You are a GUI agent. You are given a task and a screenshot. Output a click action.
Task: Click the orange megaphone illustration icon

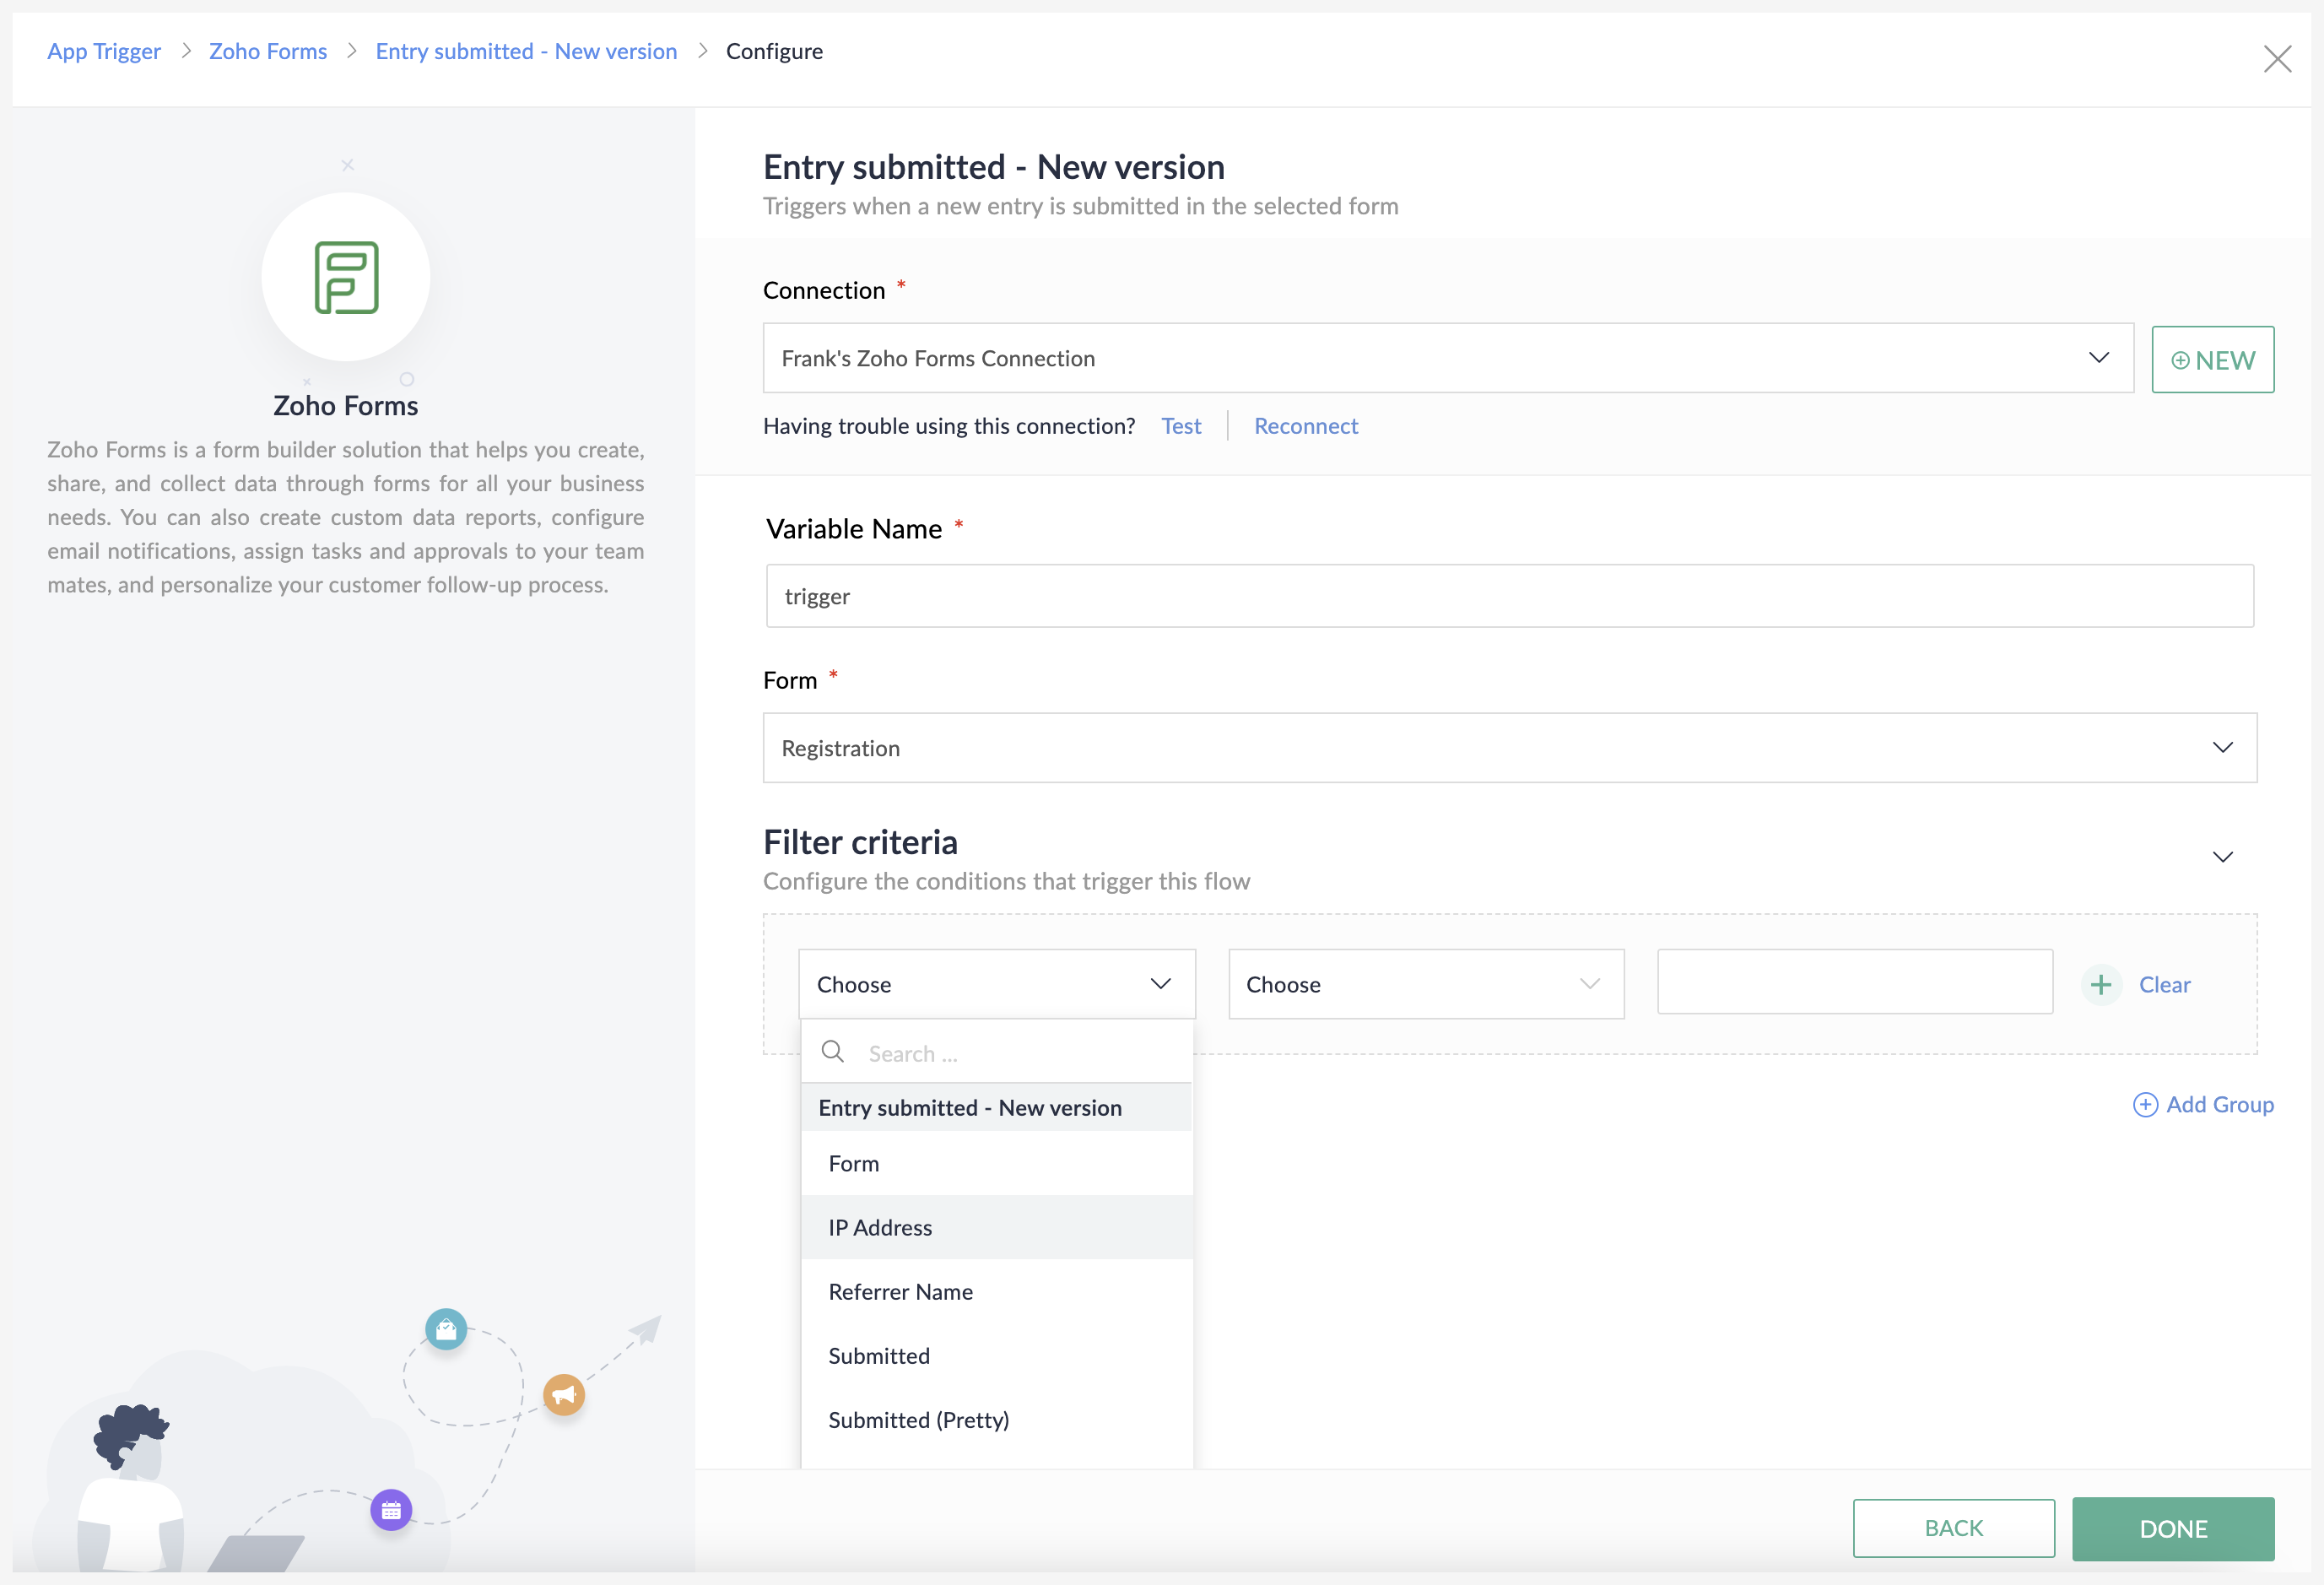[564, 1394]
